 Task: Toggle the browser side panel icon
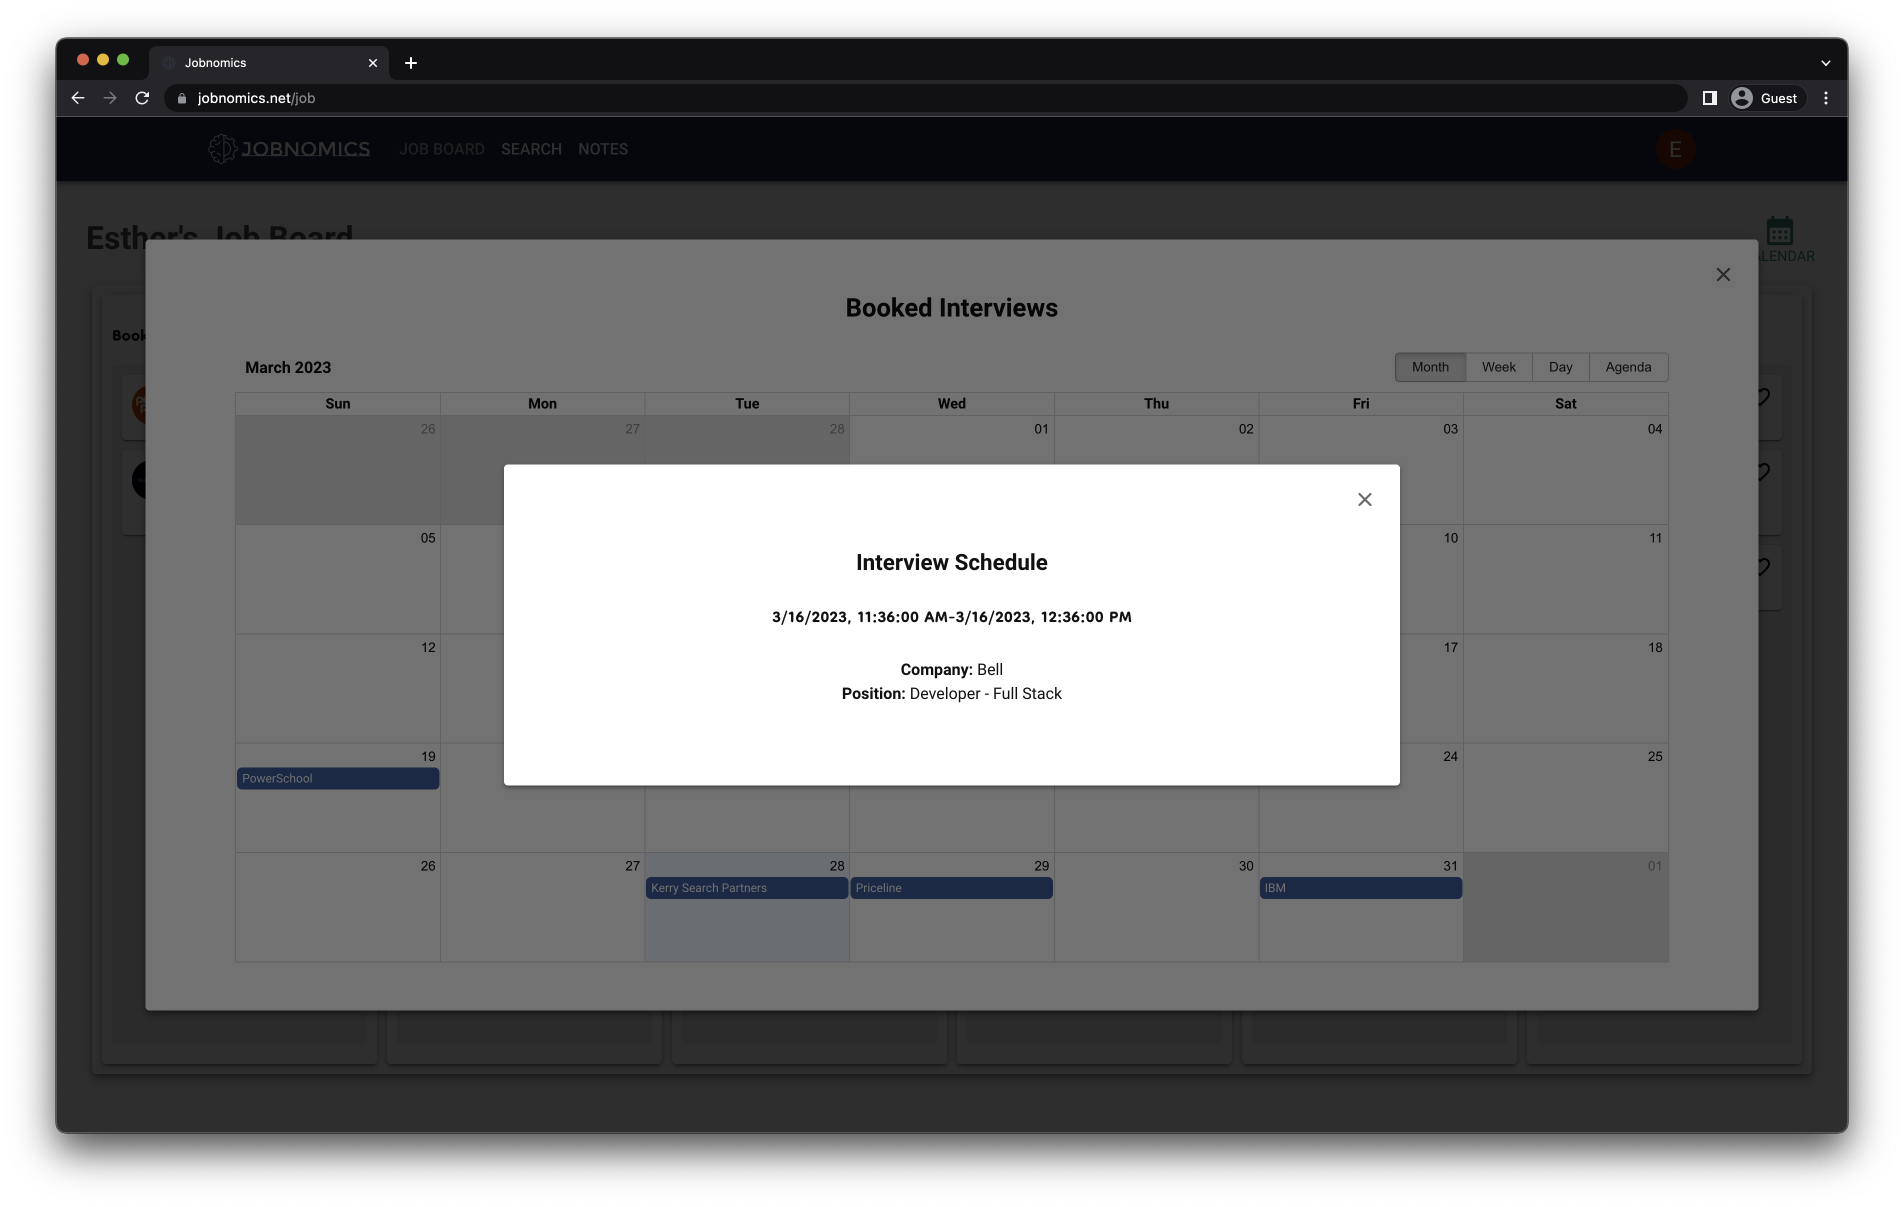(1709, 98)
